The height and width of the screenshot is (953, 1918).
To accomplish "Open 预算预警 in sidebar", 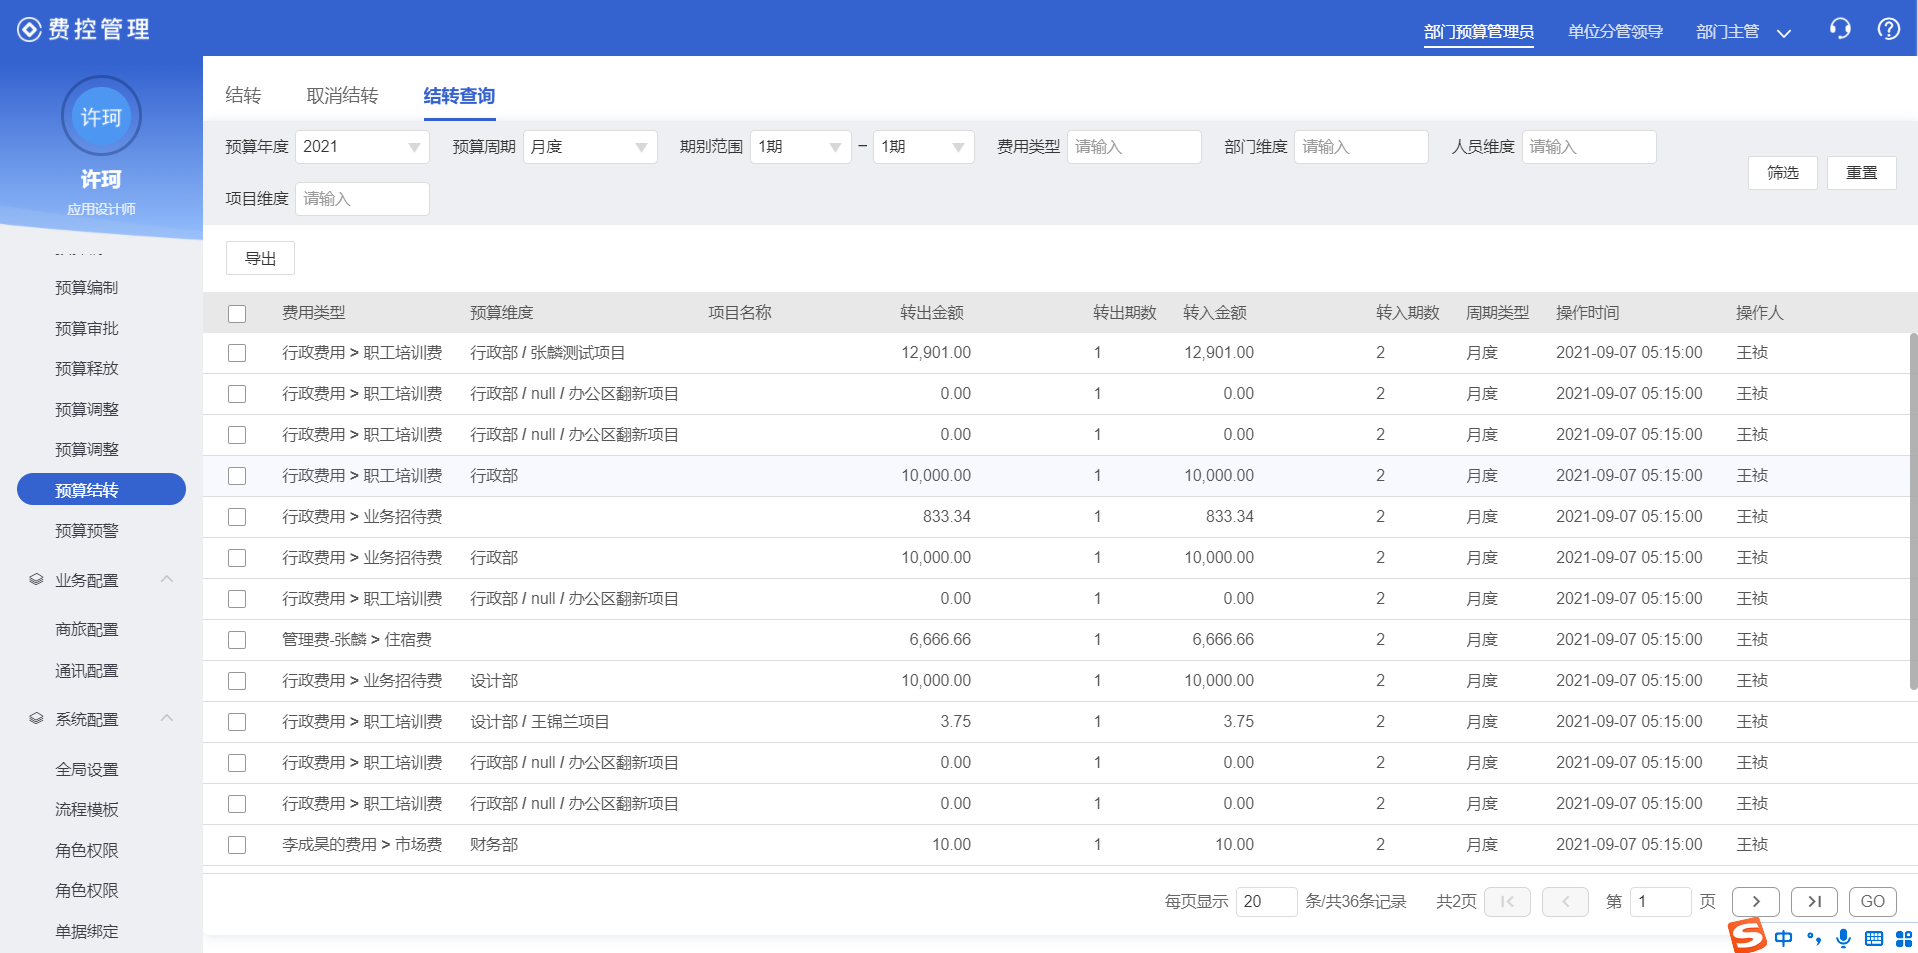I will [x=87, y=531].
